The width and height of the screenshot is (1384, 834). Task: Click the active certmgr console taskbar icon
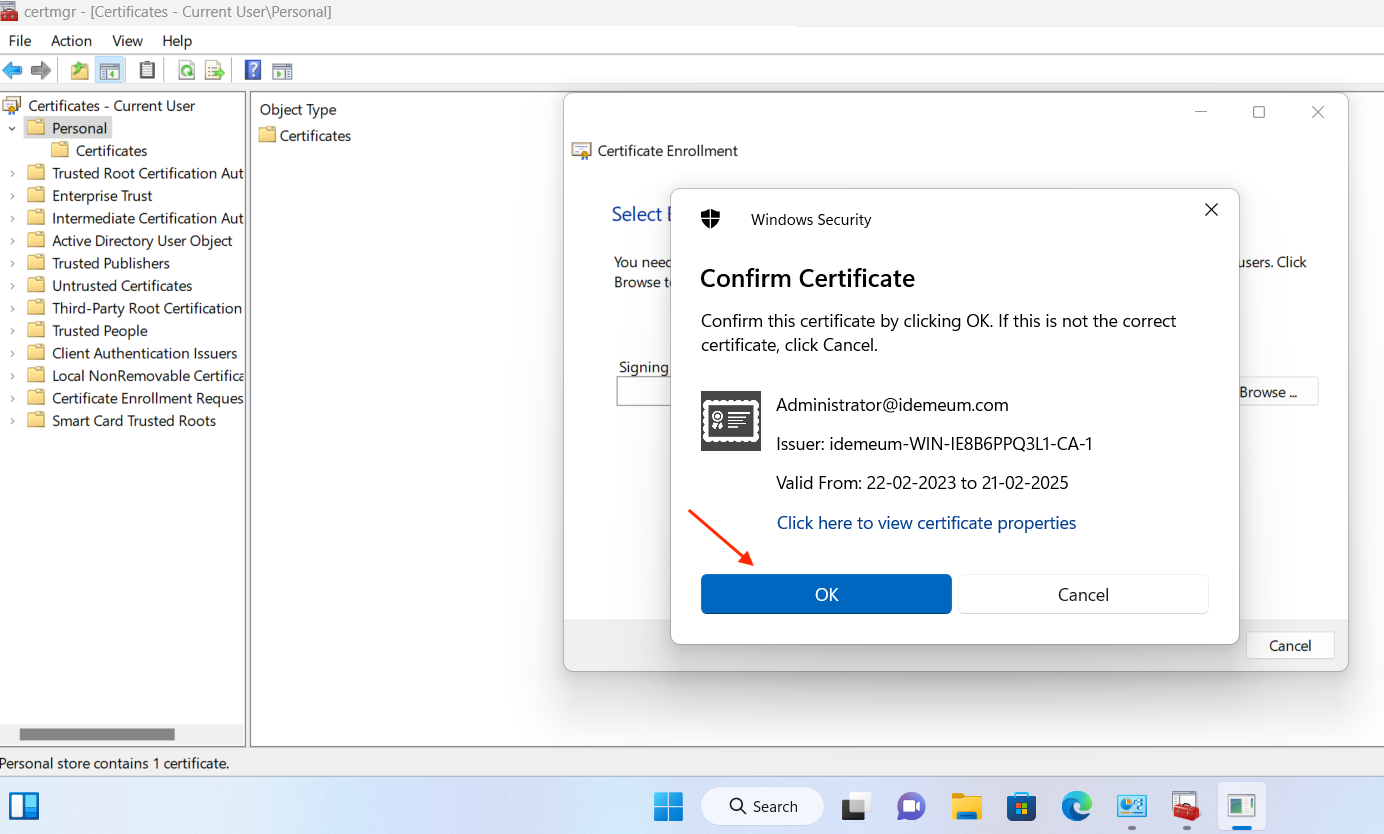pyautogui.click(x=1242, y=806)
